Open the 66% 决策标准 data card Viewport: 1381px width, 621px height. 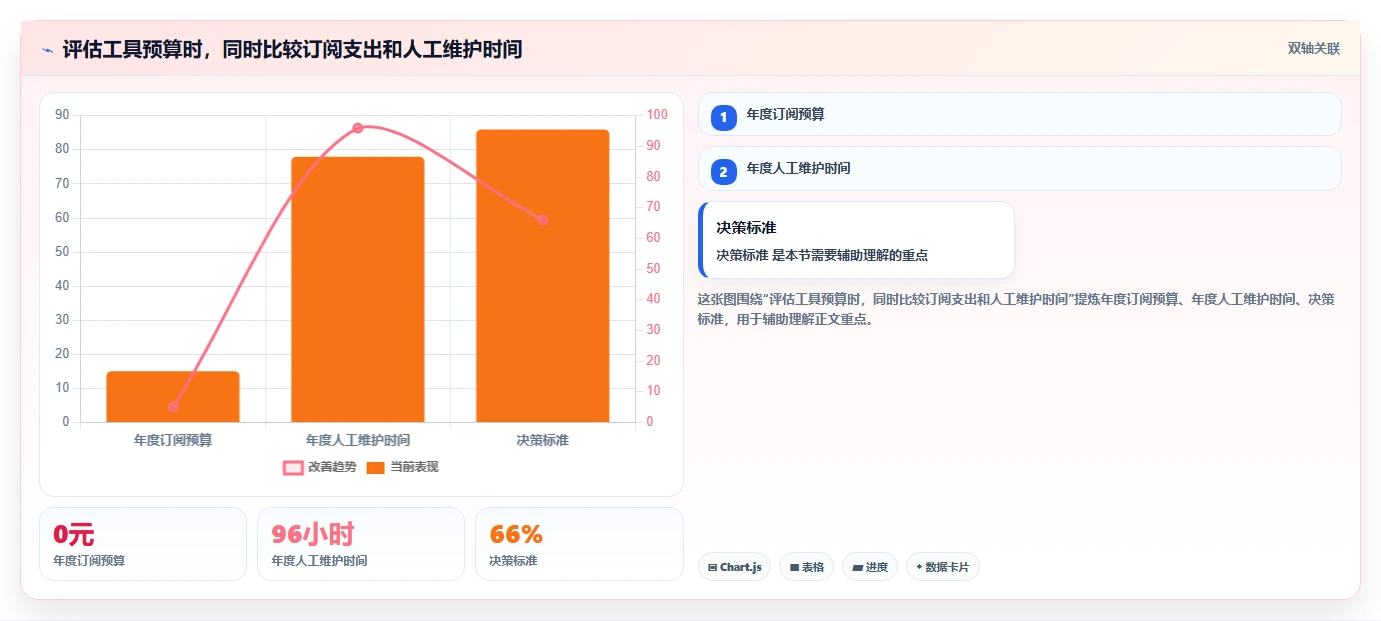[579, 544]
